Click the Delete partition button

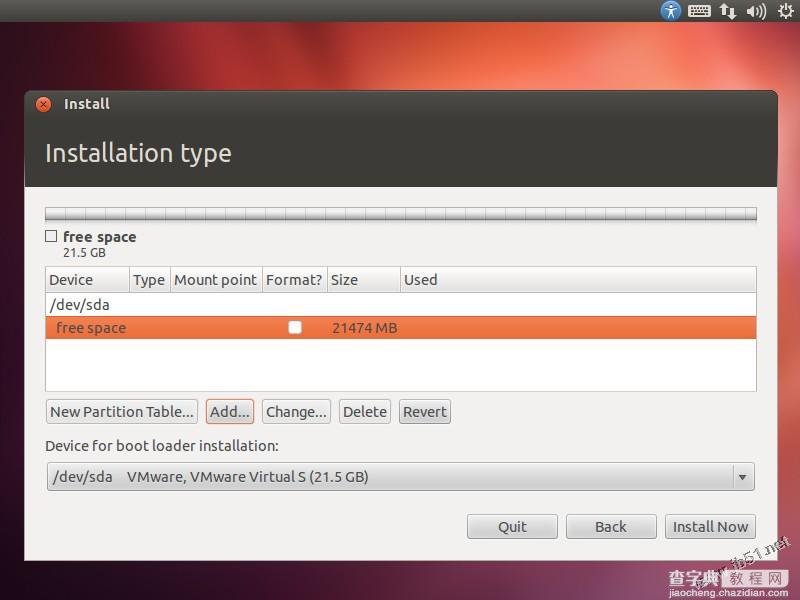(365, 412)
